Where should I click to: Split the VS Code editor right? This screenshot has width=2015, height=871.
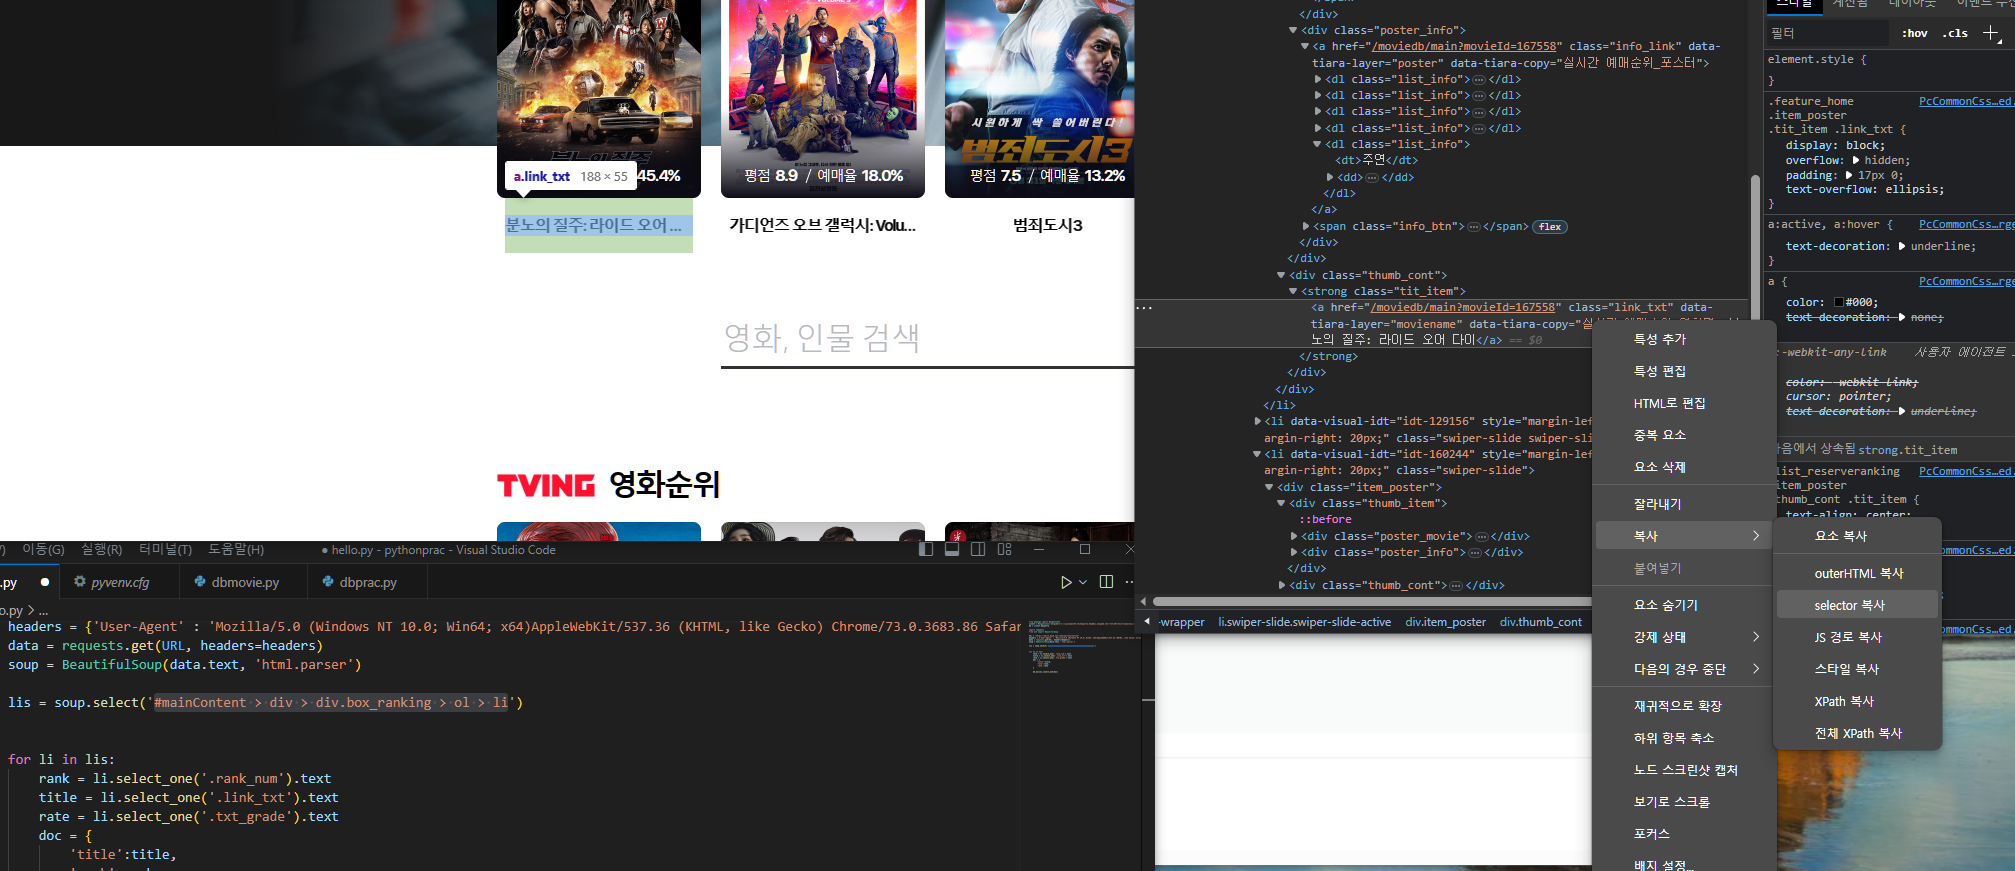click(1106, 582)
